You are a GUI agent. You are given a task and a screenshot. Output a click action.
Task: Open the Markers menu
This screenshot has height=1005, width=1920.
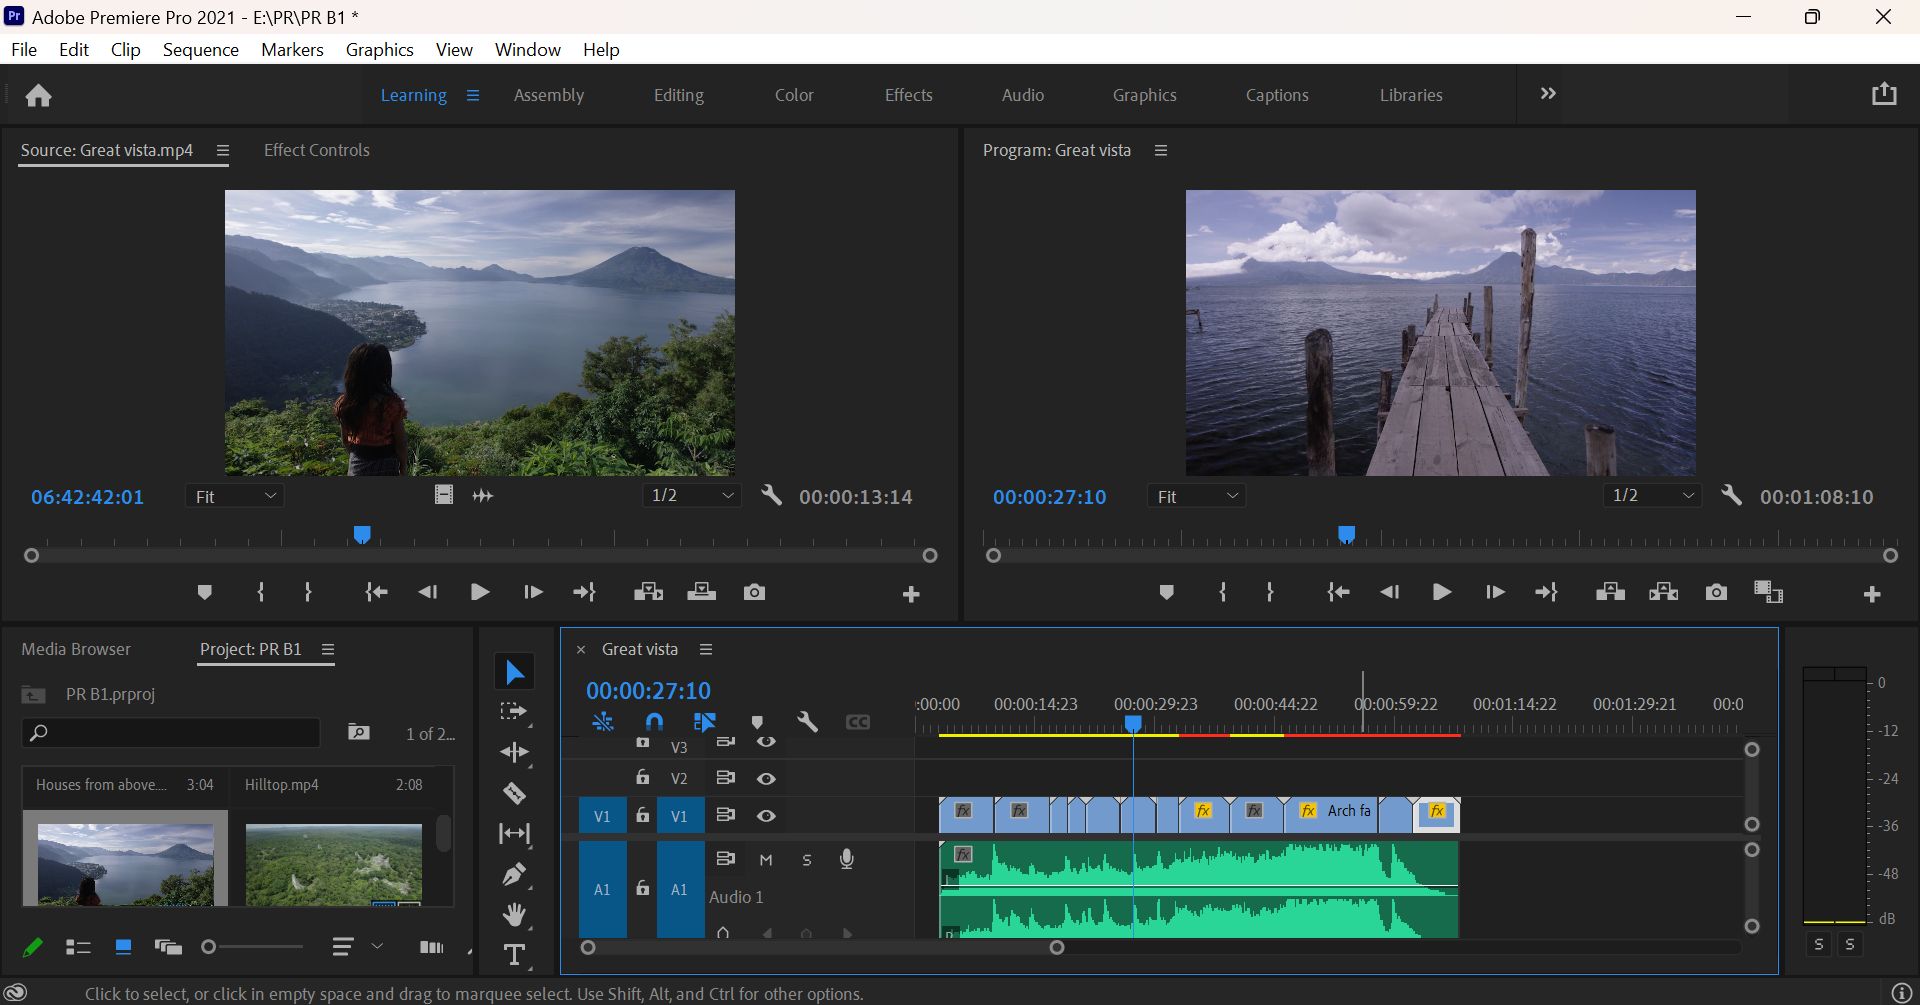click(x=292, y=49)
